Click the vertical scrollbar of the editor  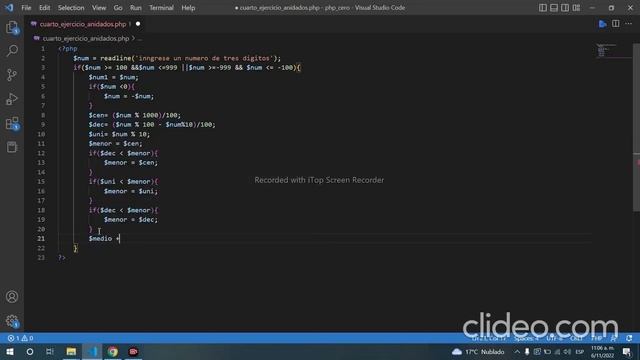tap(636, 127)
